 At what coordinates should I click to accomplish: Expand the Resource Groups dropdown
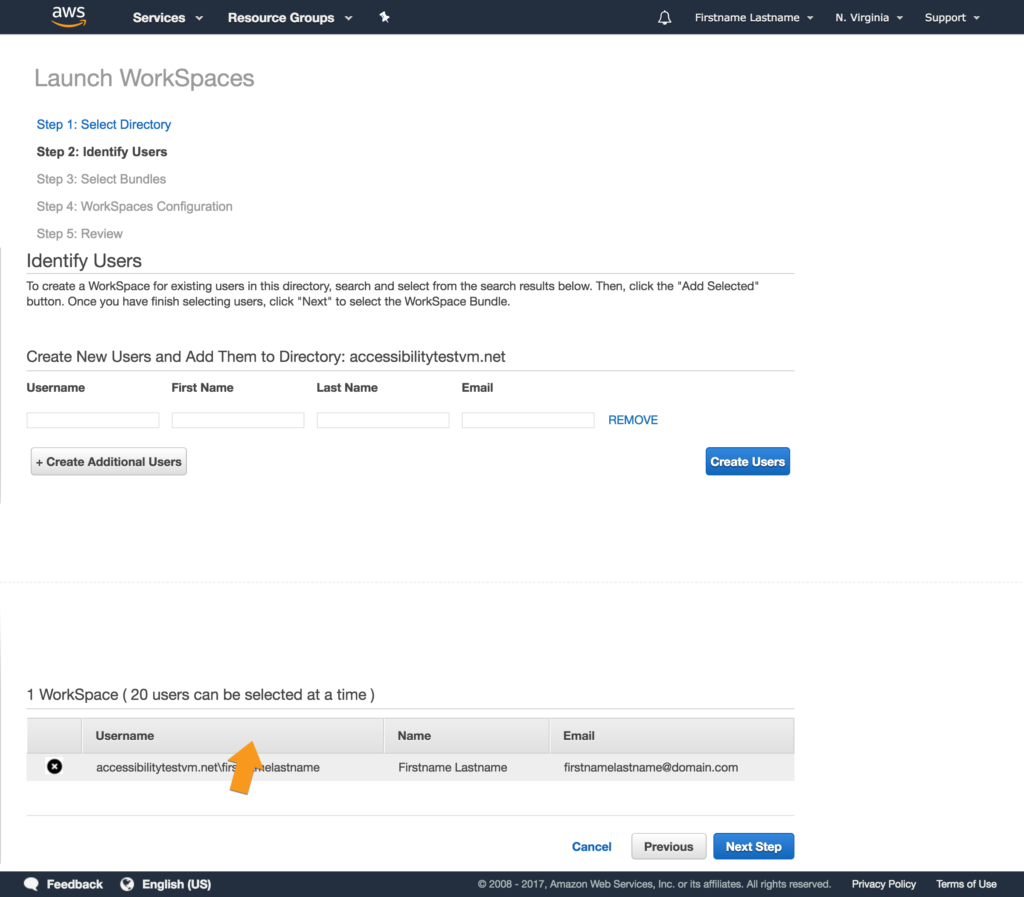[x=290, y=18]
